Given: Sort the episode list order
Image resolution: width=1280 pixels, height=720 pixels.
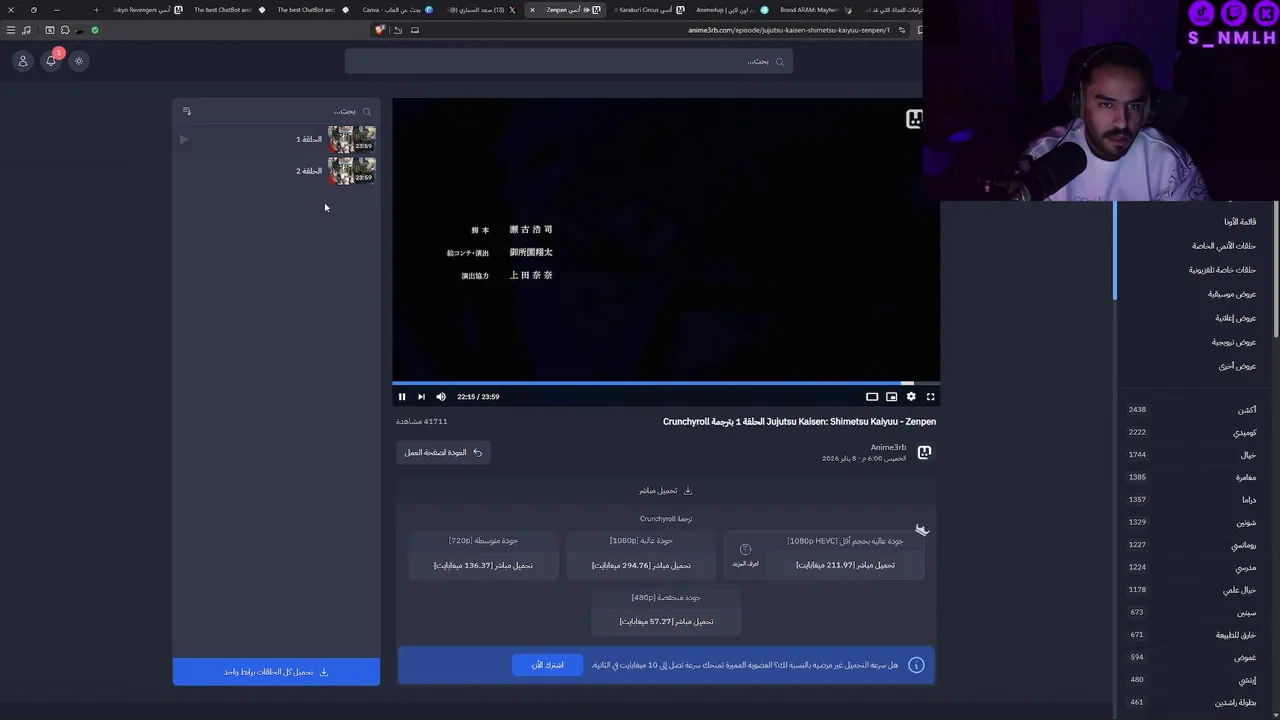Looking at the screenshot, I should point(186,111).
